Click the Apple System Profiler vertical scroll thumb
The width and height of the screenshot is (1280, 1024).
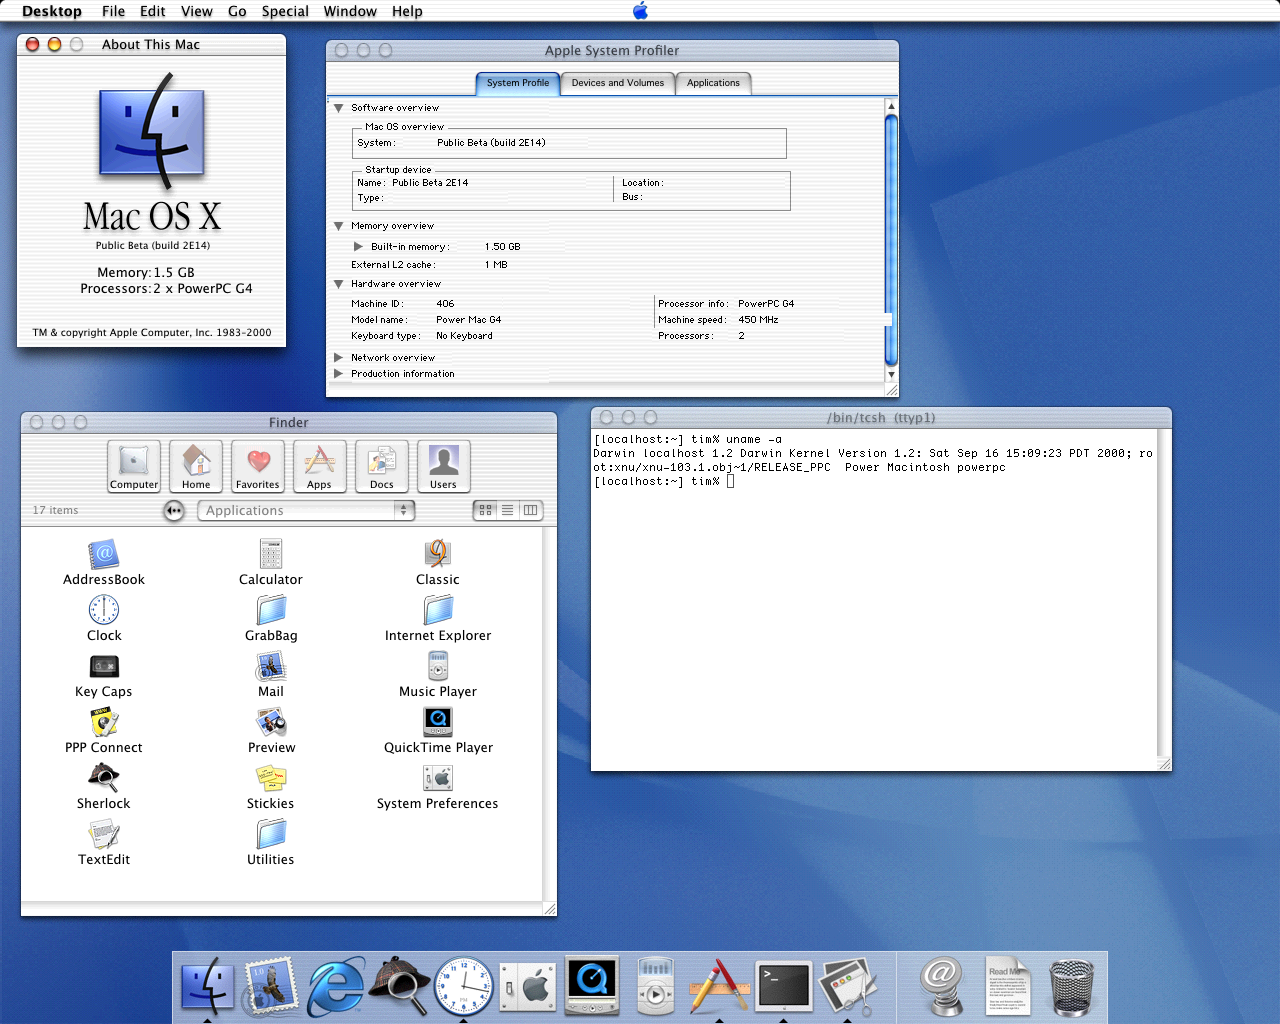pos(891,241)
